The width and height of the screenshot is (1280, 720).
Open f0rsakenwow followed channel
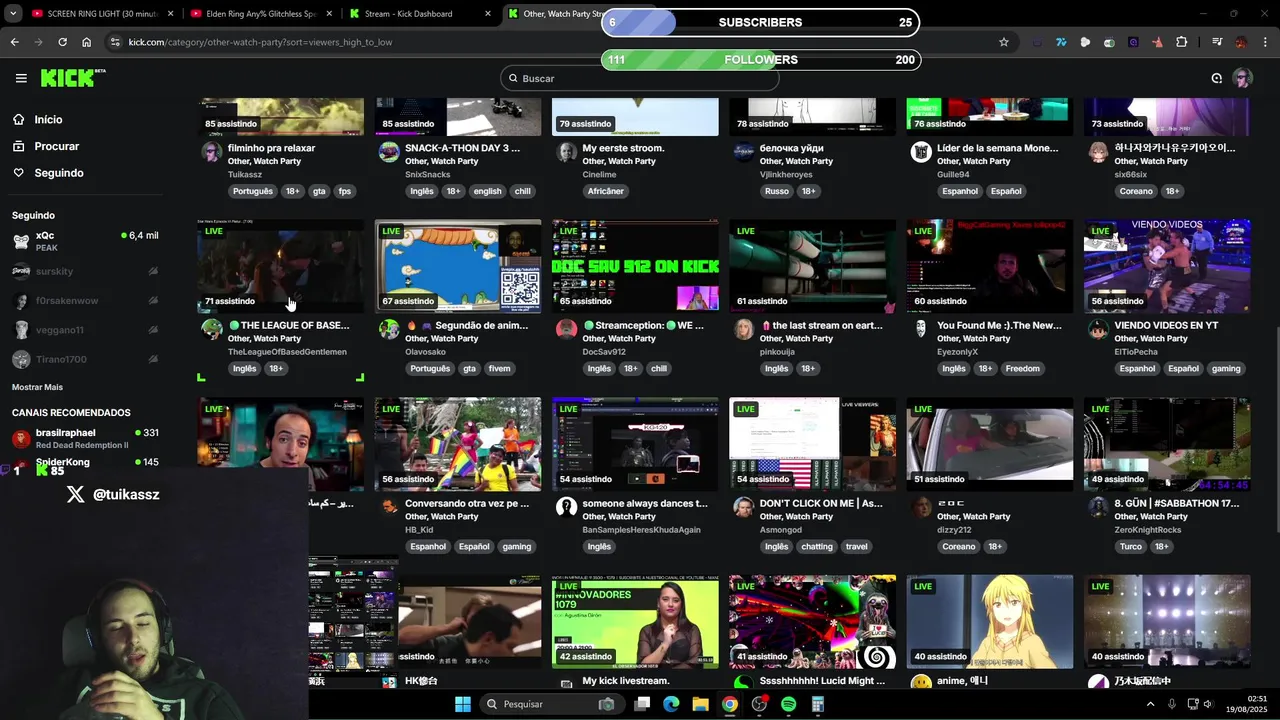pyautogui.click(x=85, y=301)
